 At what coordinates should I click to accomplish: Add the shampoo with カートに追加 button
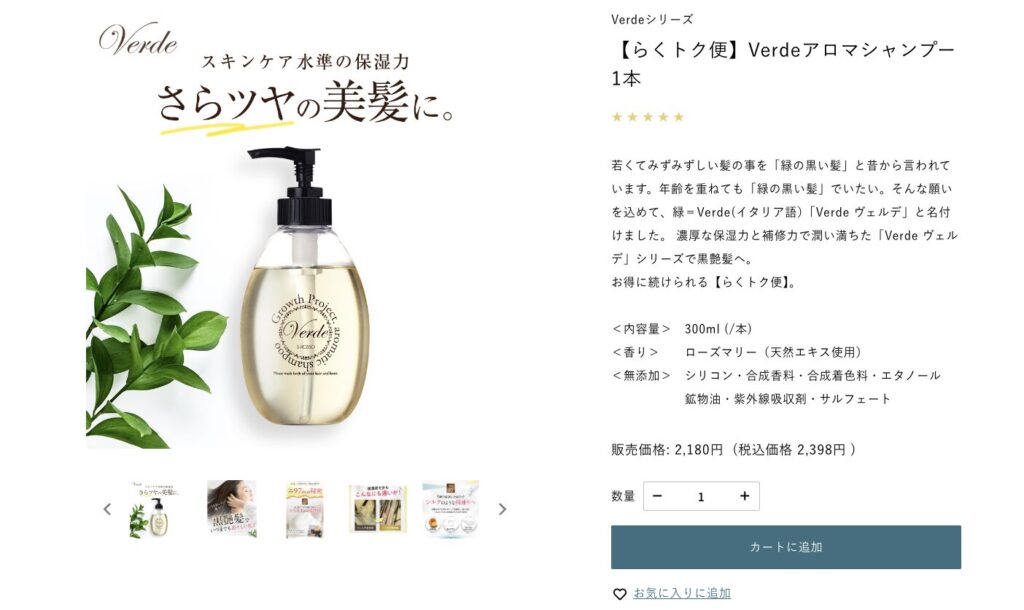(786, 547)
